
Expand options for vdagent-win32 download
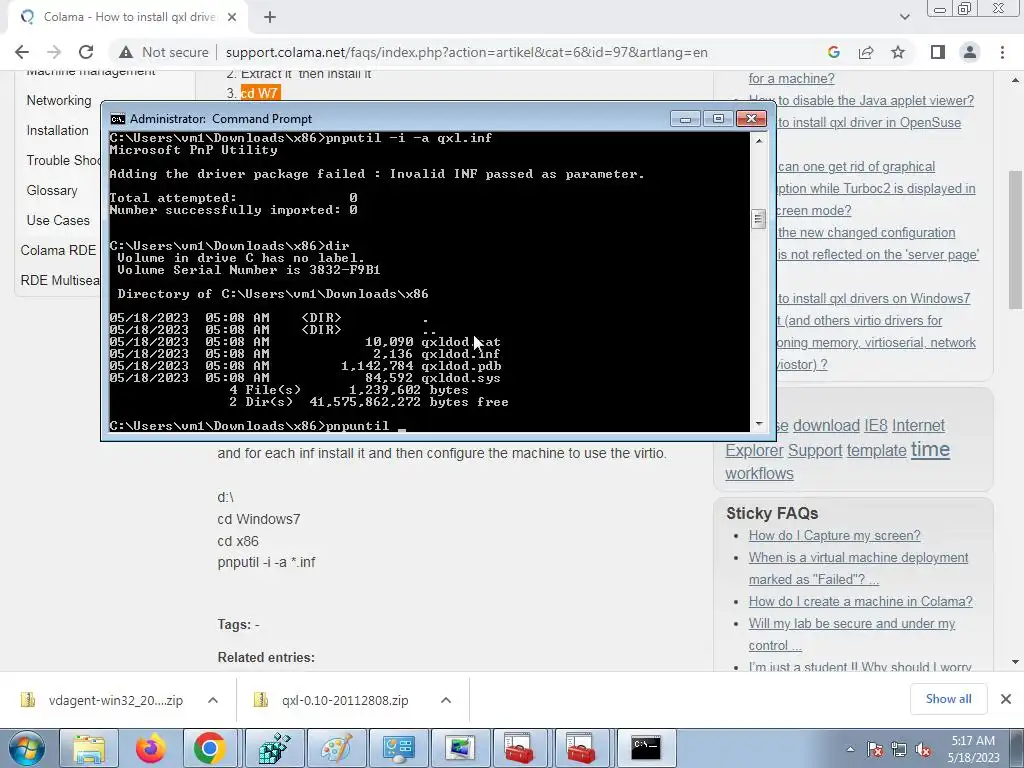click(213, 700)
